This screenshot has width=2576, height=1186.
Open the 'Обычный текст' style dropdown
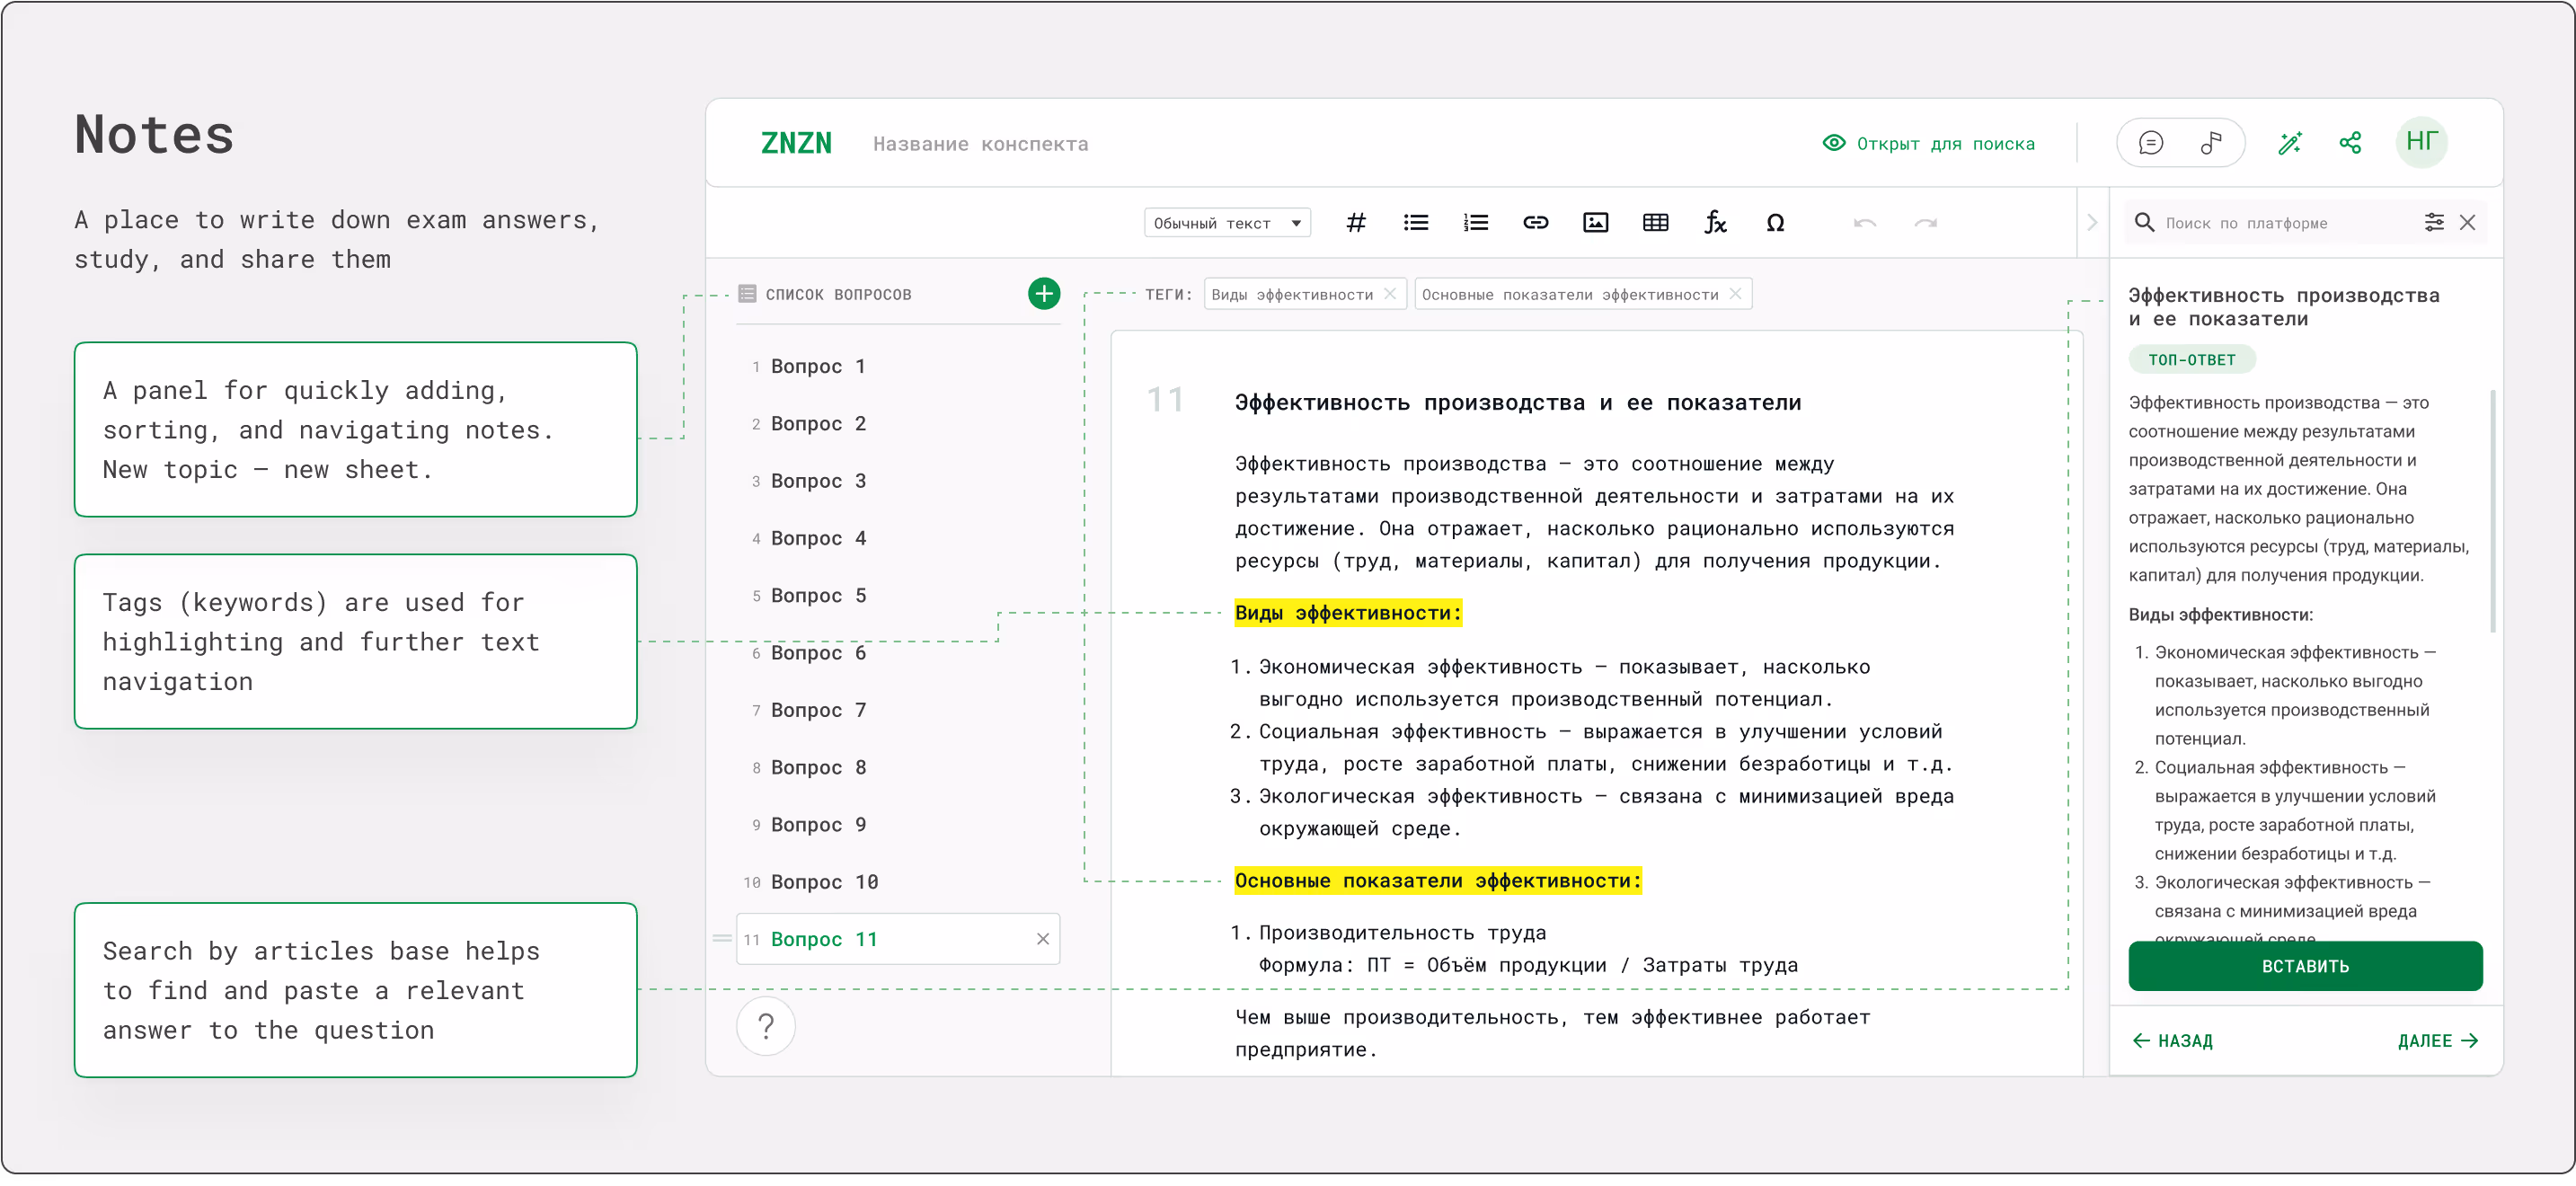pyautogui.click(x=1227, y=223)
